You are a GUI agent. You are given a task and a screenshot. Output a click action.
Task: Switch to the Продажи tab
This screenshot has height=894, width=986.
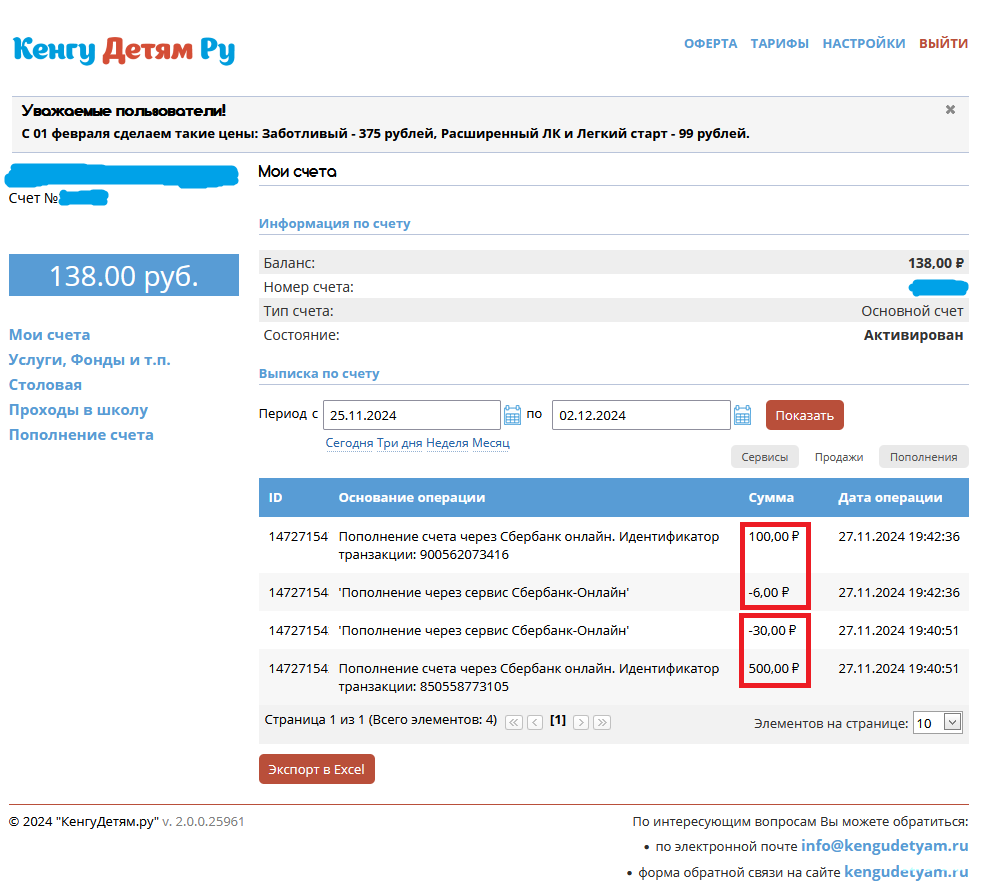point(838,457)
